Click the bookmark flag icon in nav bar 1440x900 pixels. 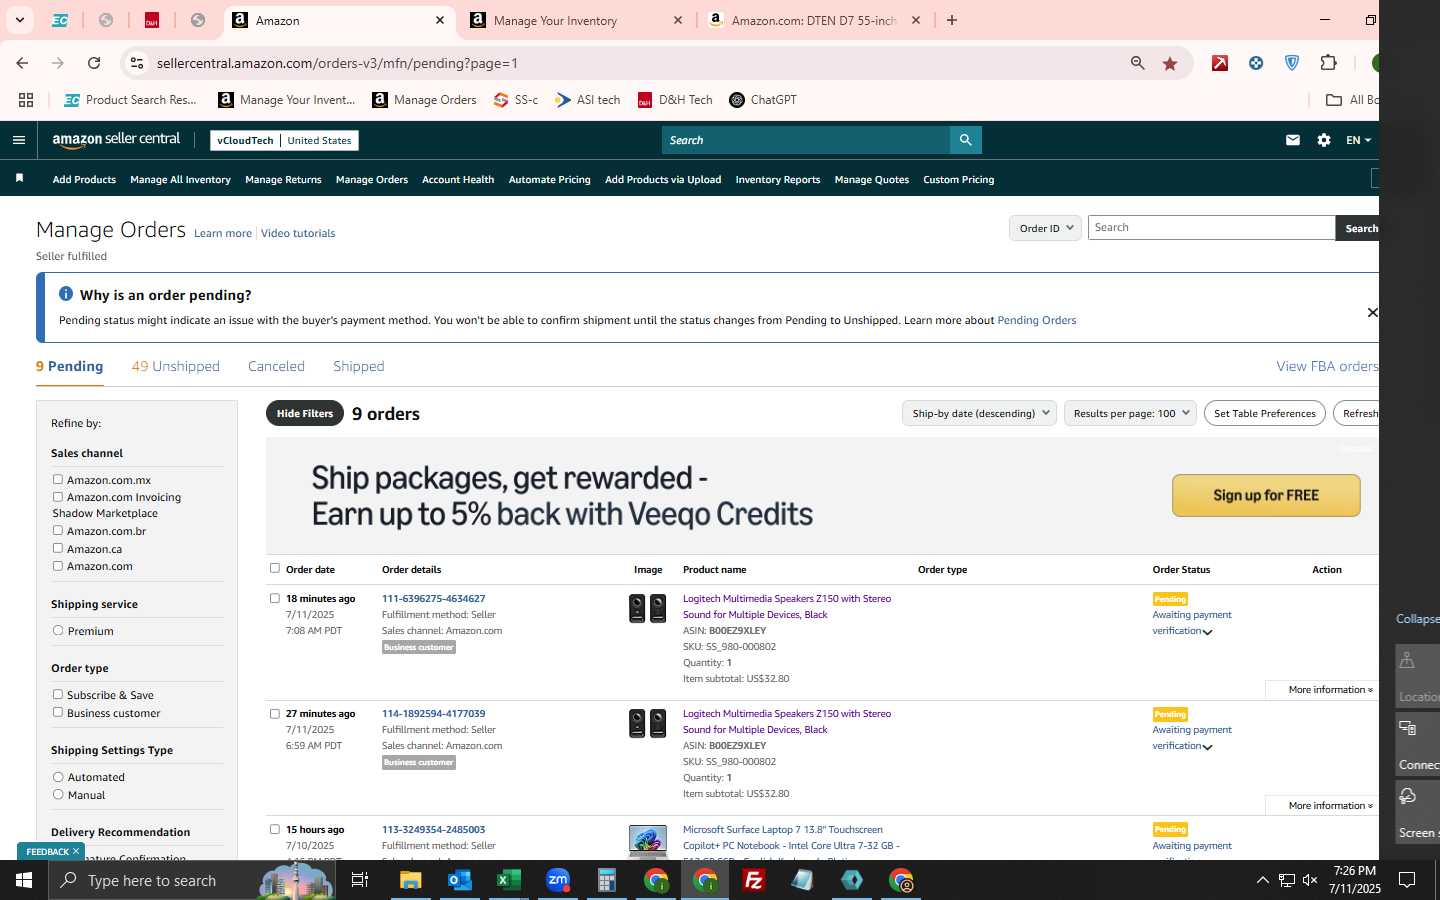pos(19,178)
